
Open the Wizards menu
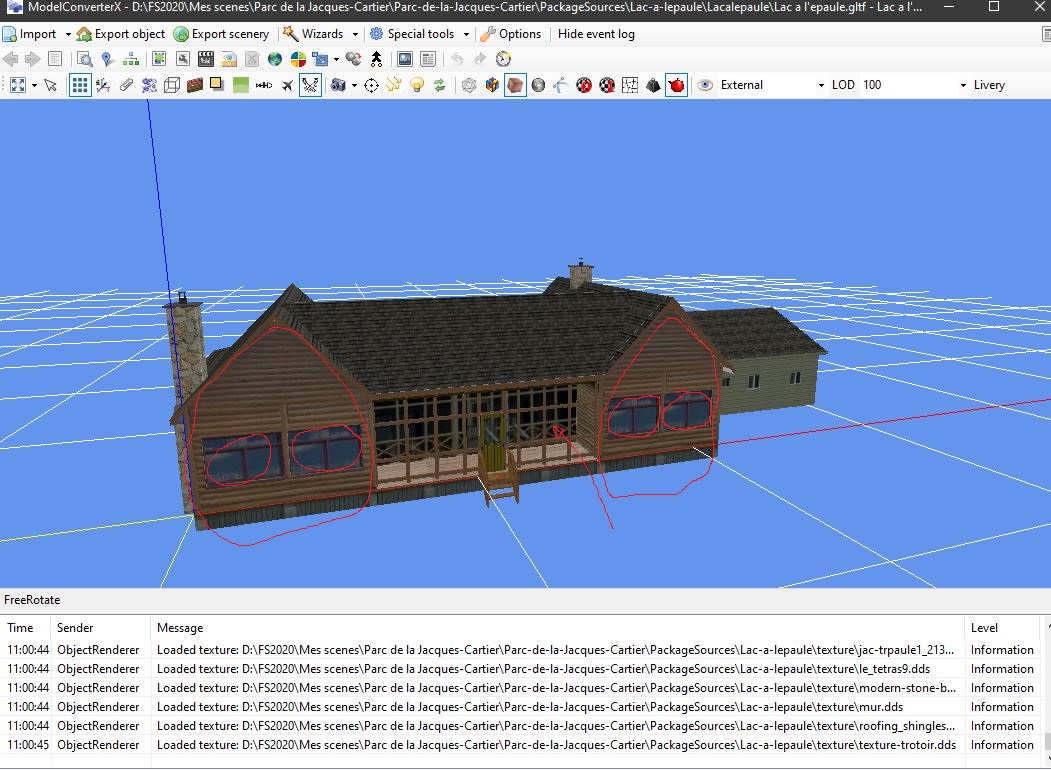click(313, 34)
